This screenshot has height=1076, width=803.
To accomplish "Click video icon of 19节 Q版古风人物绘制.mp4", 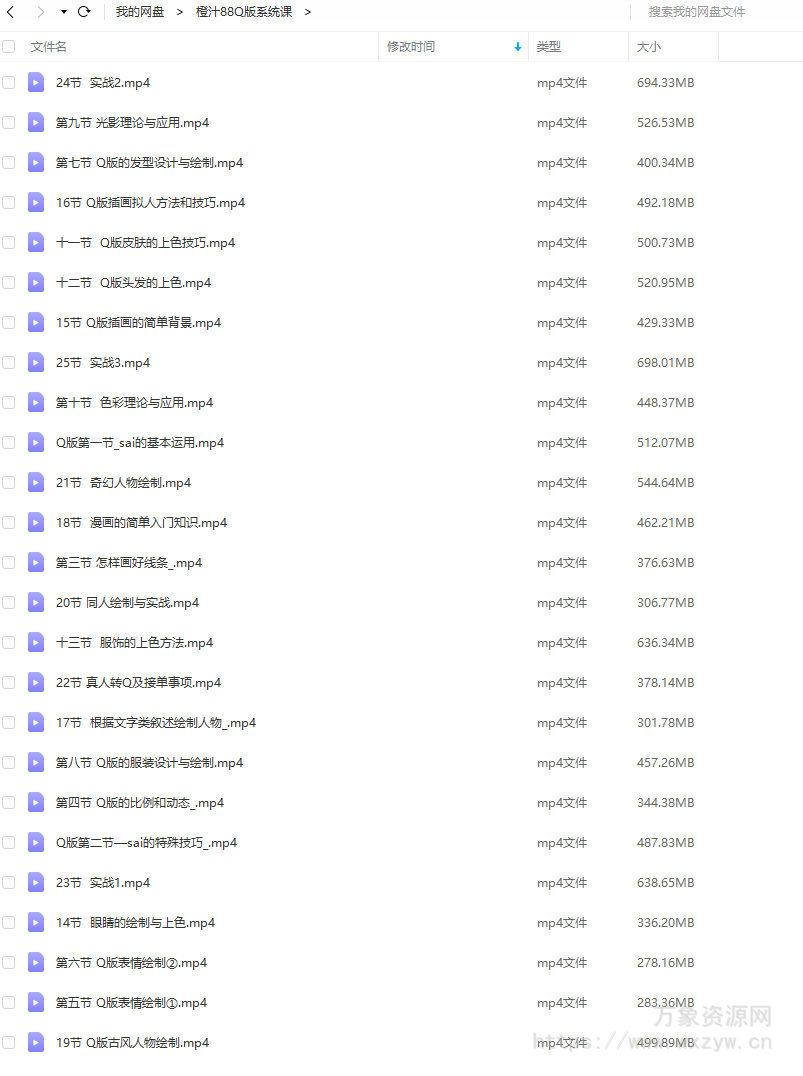I will click(x=36, y=1042).
